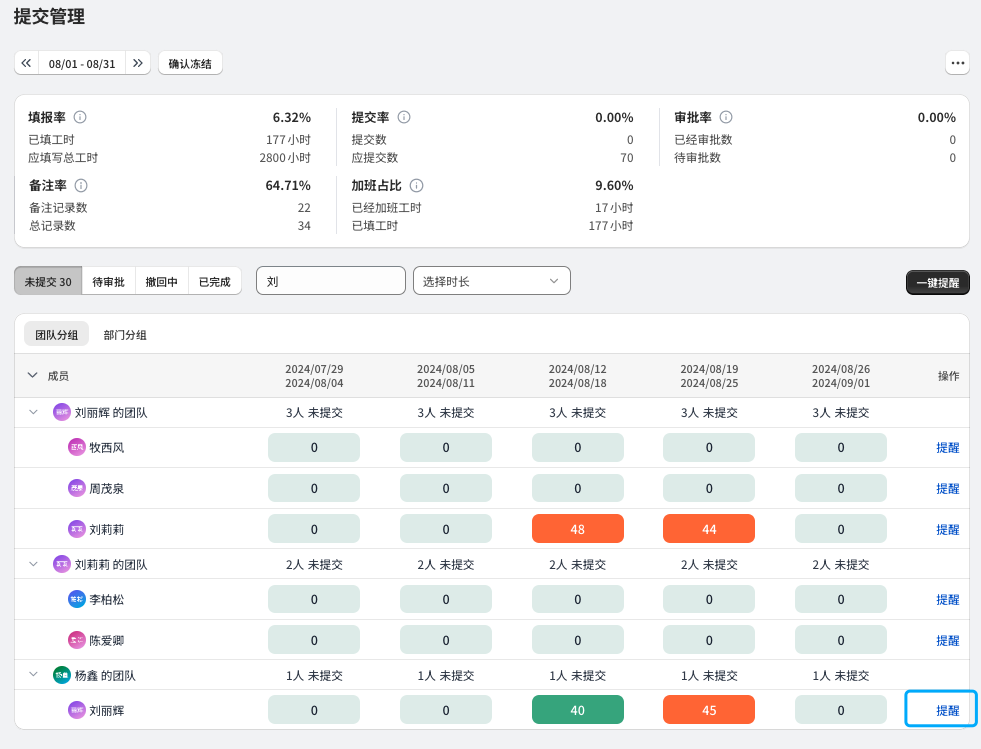Click the orange 45 hours cell for 刘丽辉
Image resolution: width=981 pixels, height=749 pixels.
[x=709, y=710]
